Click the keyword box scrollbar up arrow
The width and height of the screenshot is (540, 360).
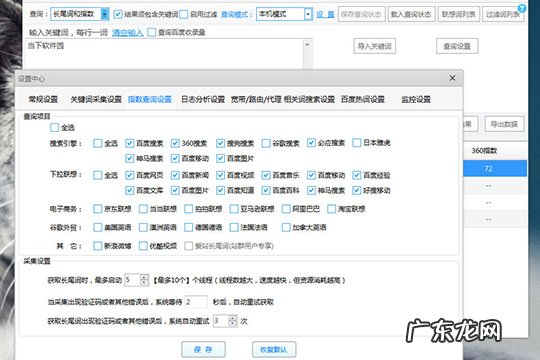308,44
